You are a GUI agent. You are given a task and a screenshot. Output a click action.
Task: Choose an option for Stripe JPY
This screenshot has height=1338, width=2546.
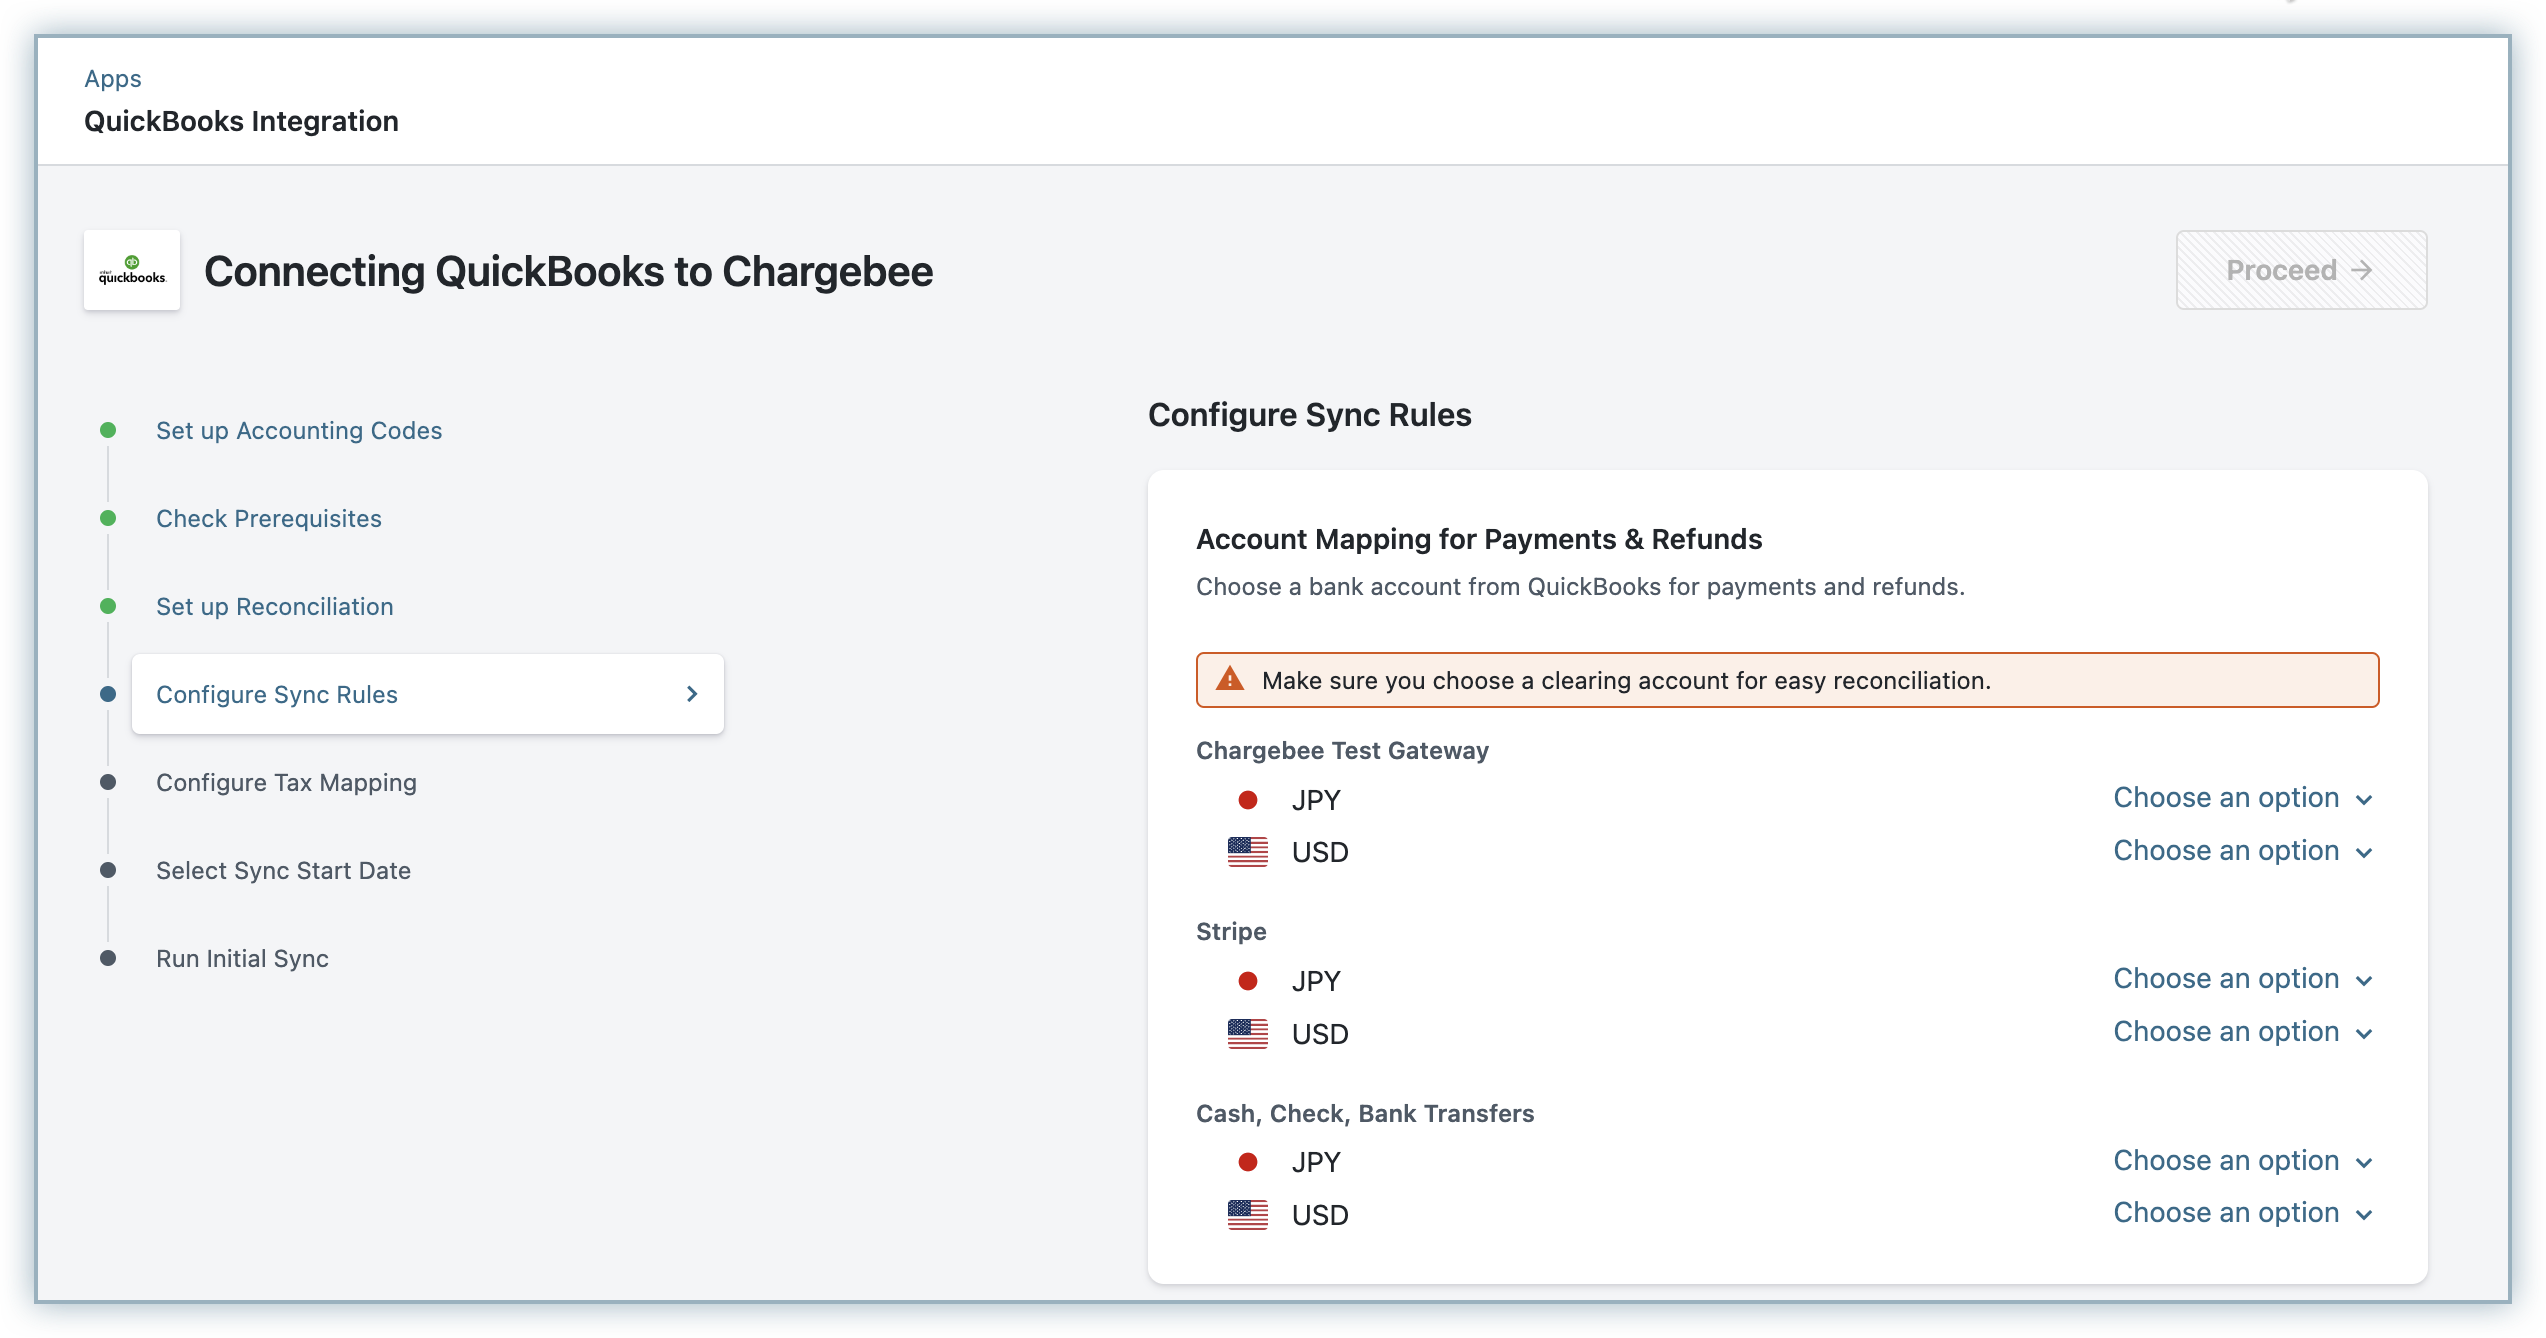click(x=2243, y=979)
